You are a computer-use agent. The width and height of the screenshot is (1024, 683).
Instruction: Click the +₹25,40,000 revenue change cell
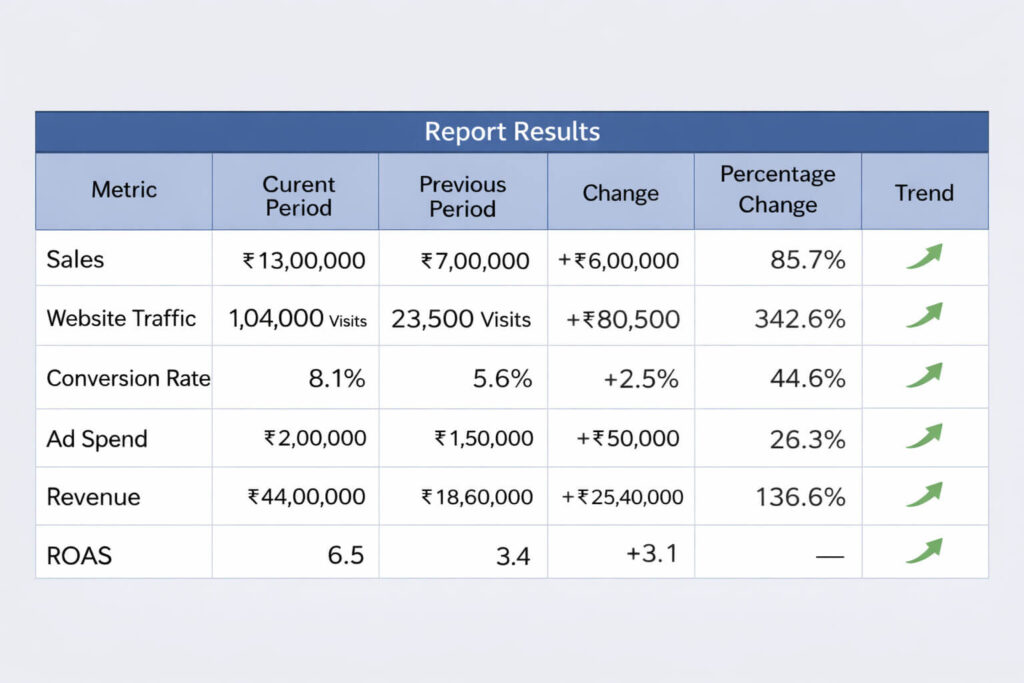622,497
